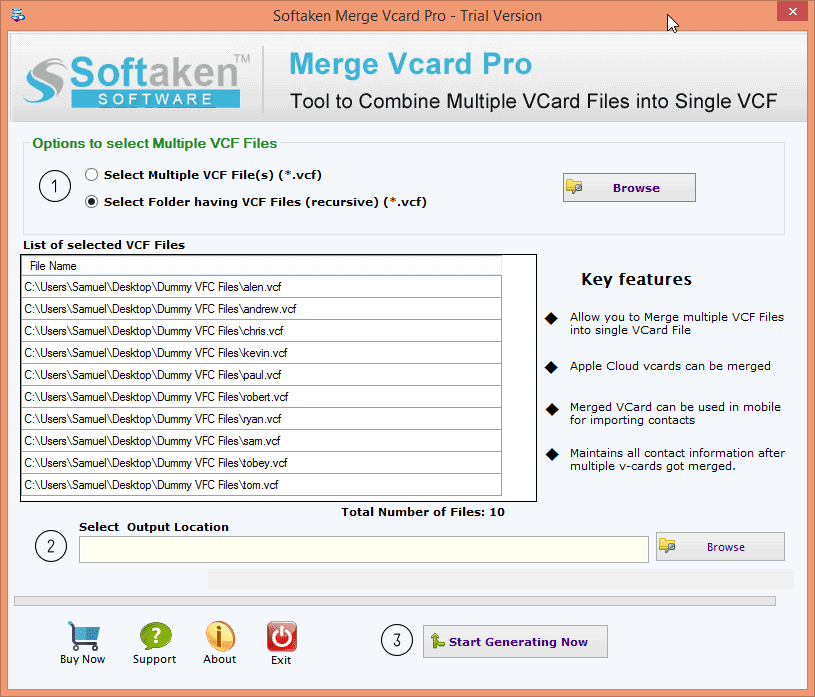Select the tobey.vcf file row

click(x=261, y=463)
